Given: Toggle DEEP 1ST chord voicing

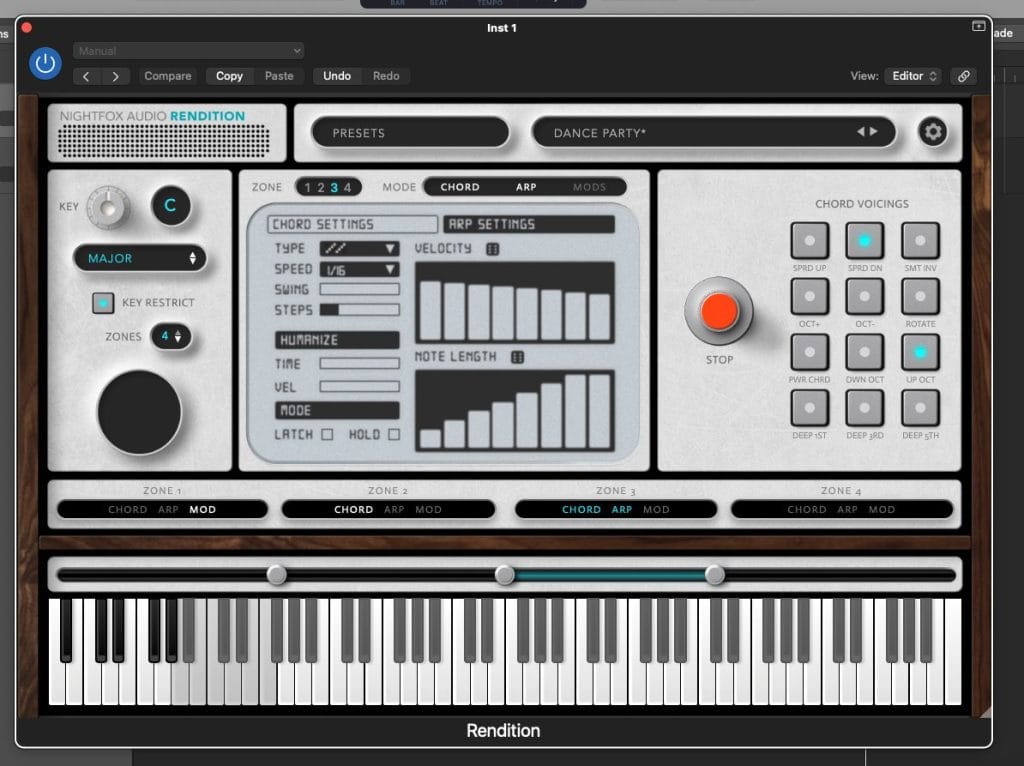Looking at the screenshot, I should (809, 407).
